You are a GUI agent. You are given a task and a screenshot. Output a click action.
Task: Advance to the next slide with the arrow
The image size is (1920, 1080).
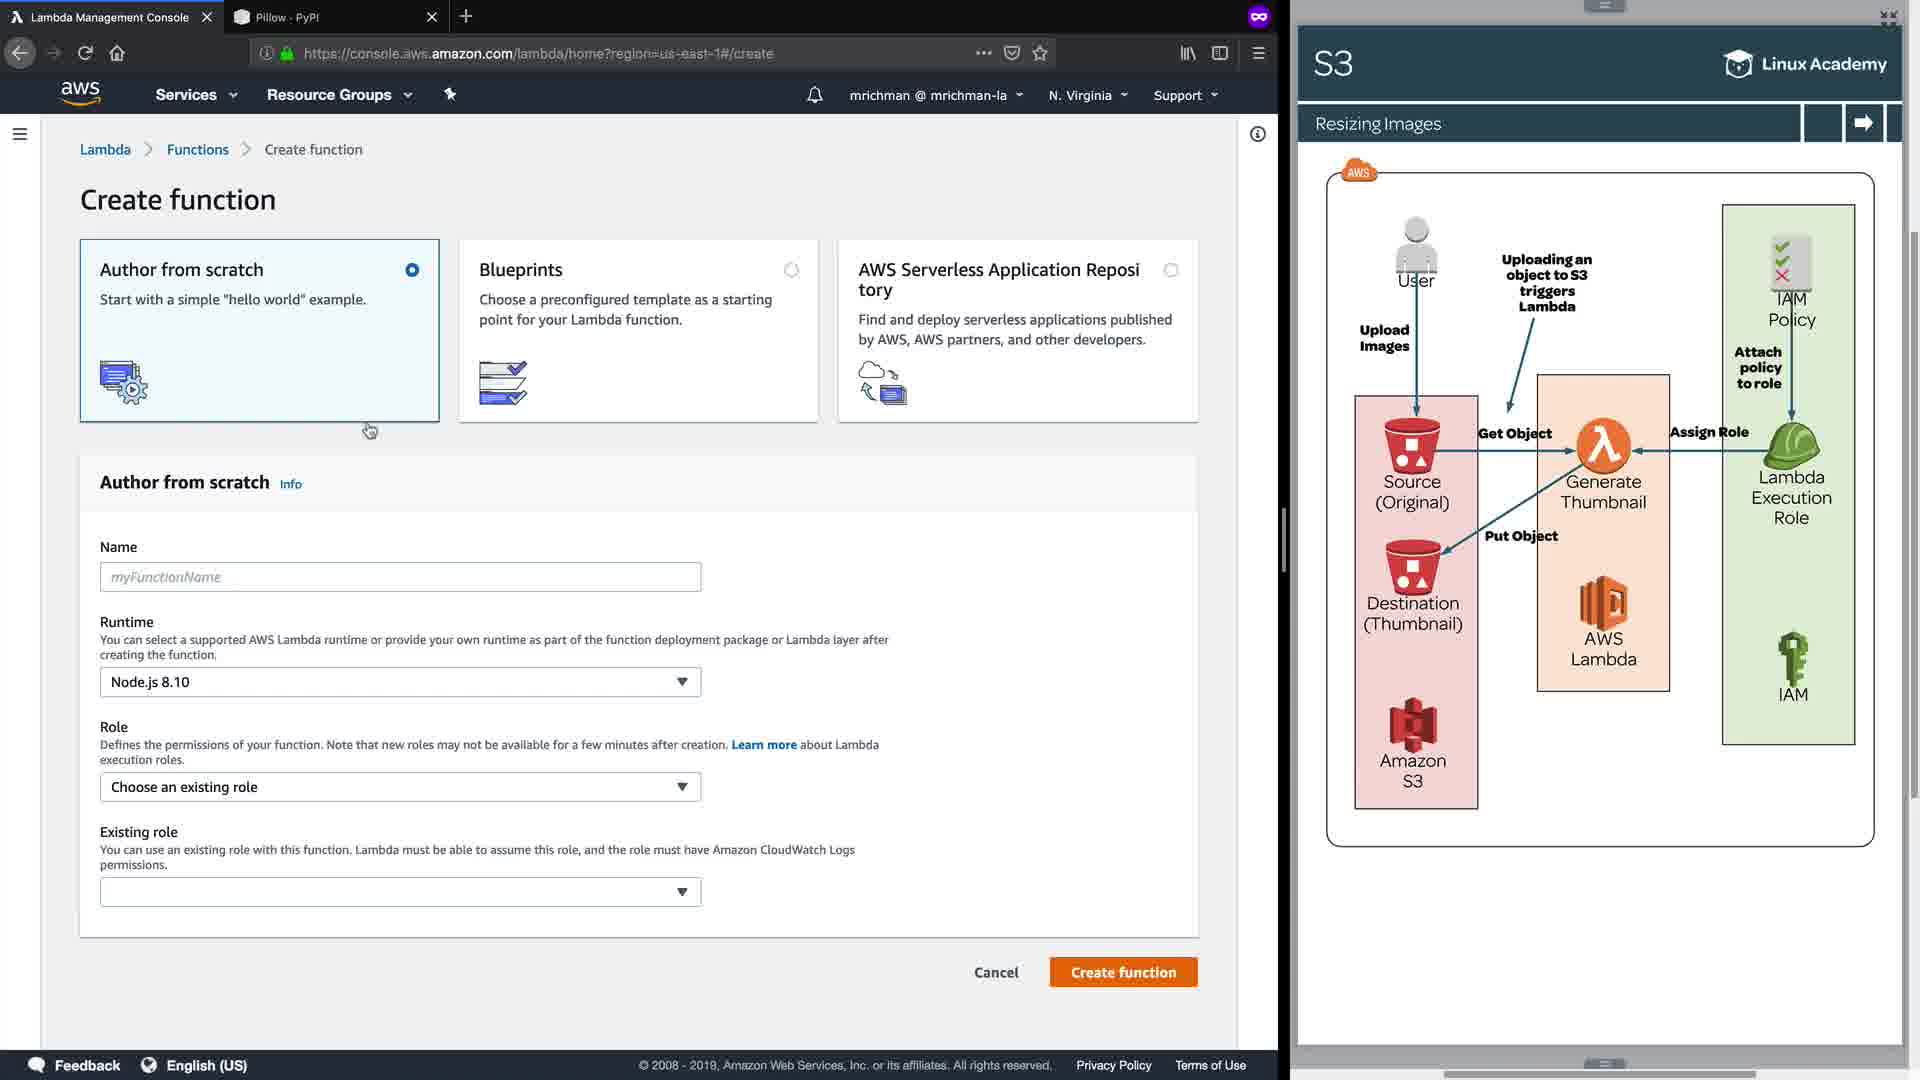tap(1863, 123)
